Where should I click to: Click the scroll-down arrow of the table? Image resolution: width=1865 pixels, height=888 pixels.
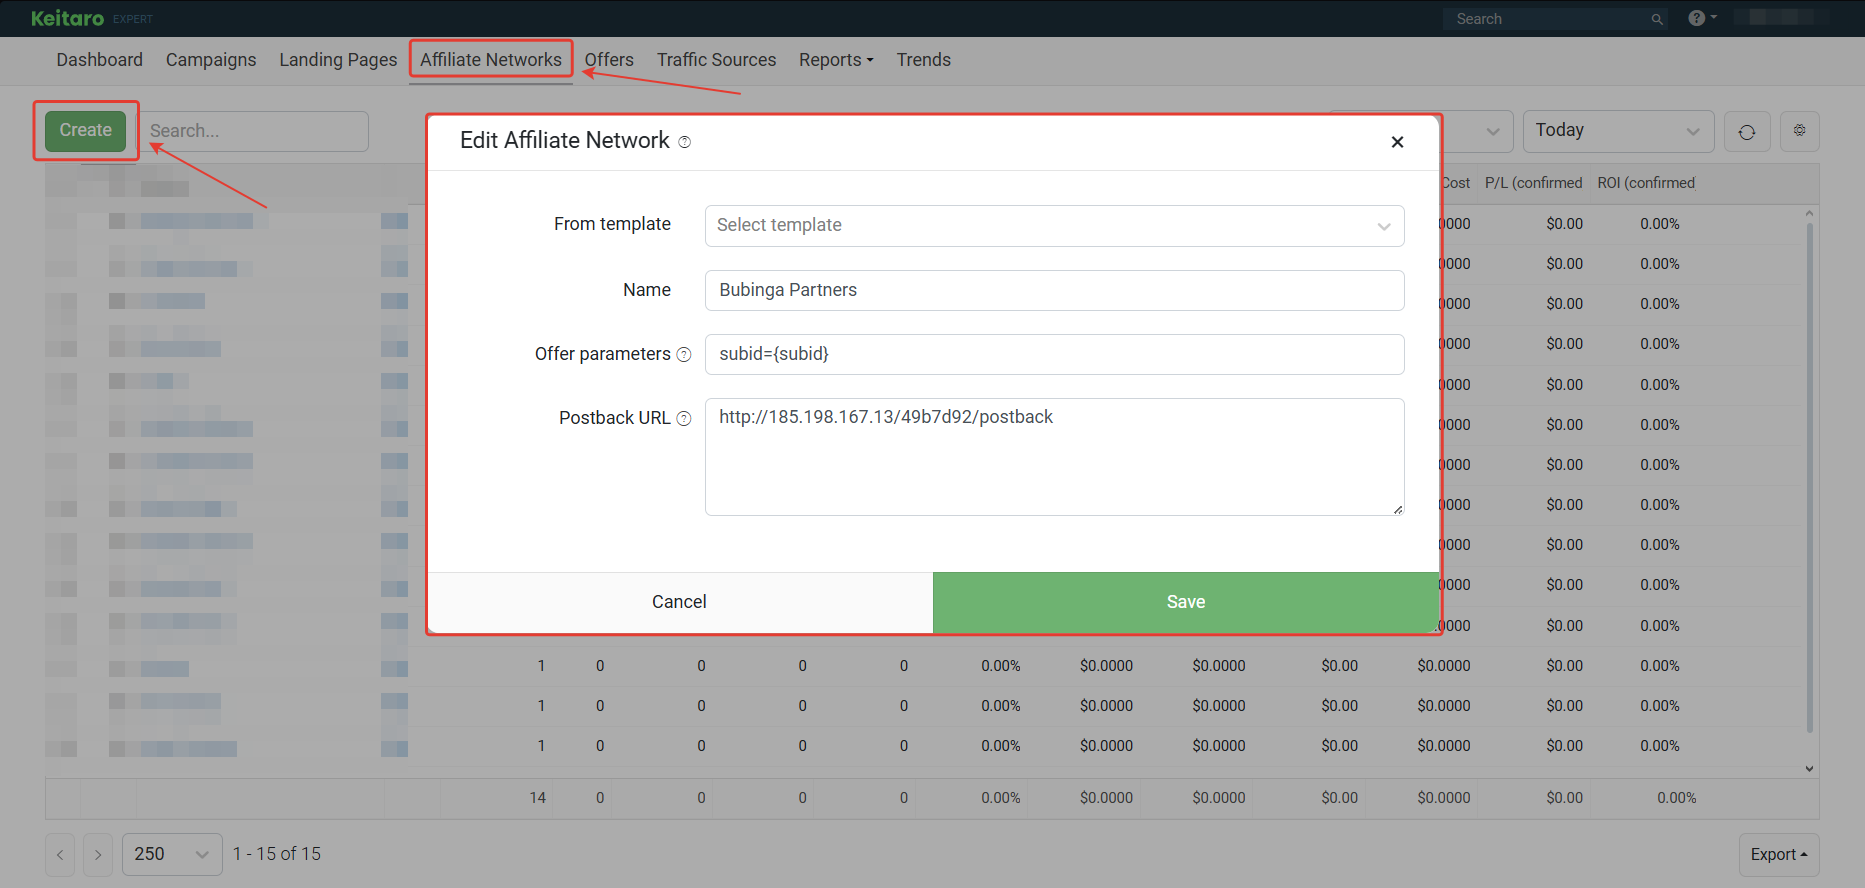[x=1809, y=769]
